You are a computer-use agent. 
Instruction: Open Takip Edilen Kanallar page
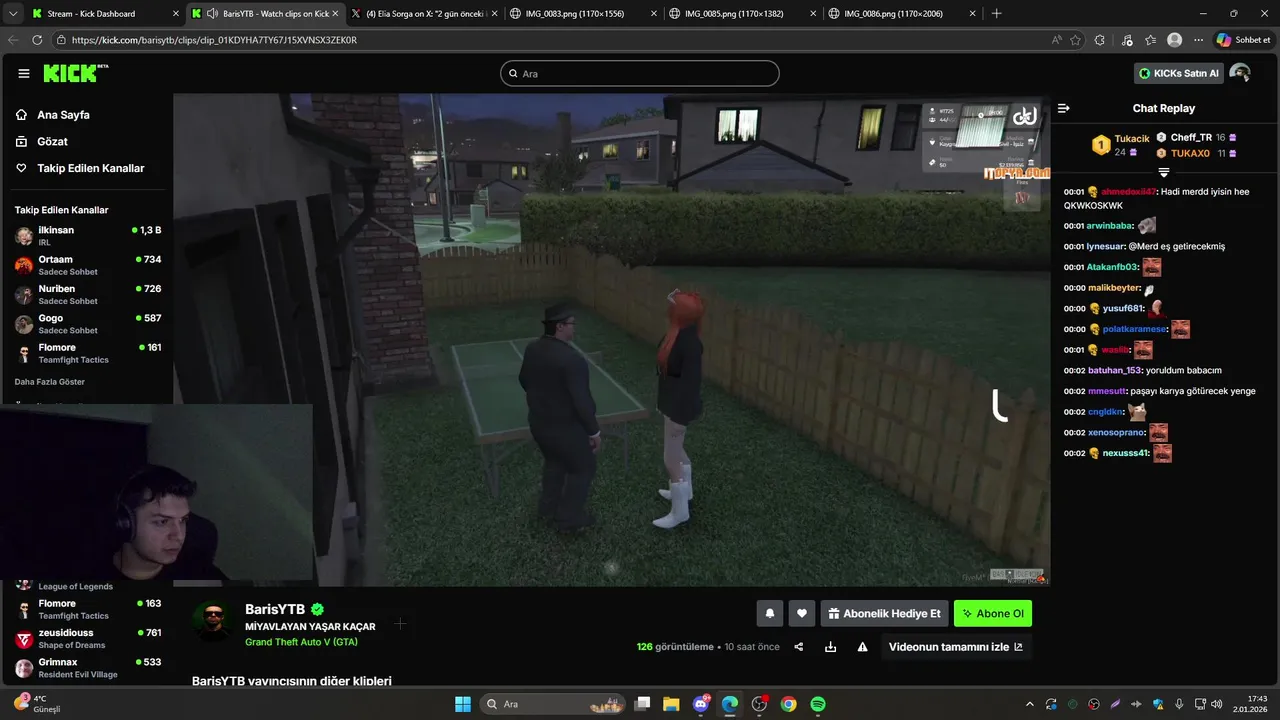point(90,168)
